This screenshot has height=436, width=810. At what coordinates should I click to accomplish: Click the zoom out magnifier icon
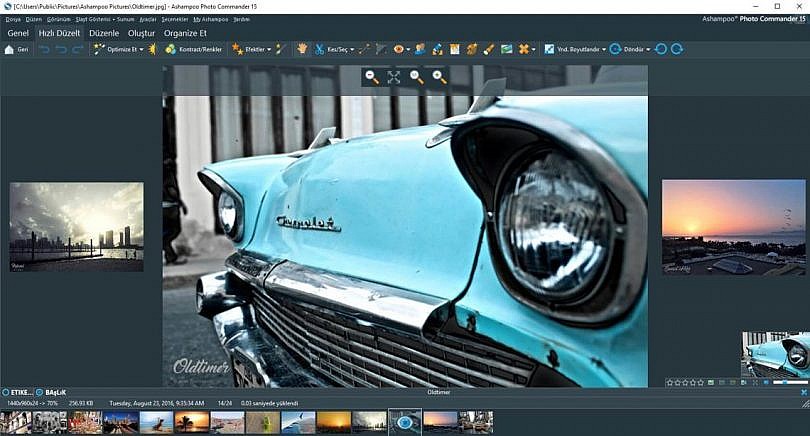pyautogui.click(x=371, y=77)
